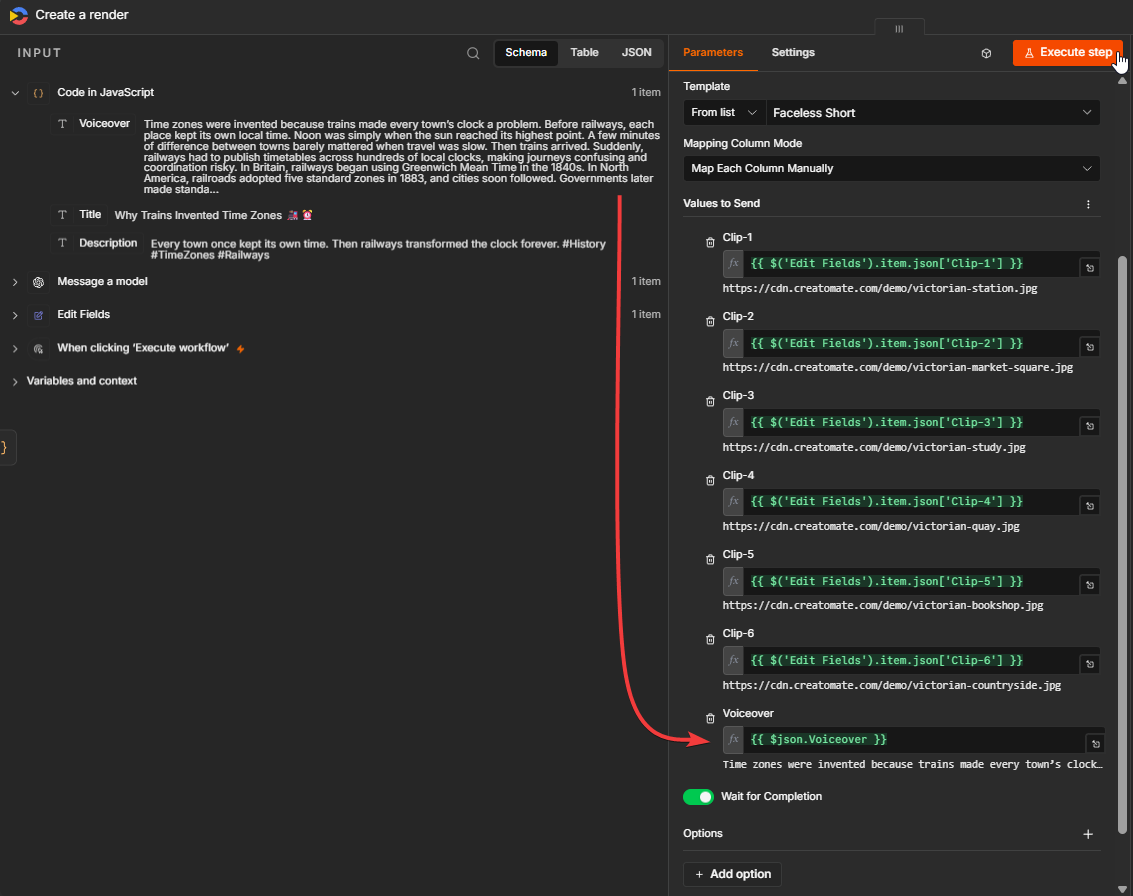
Task: Delete the Clip-2 field via trash icon
Action: [x=710, y=322]
